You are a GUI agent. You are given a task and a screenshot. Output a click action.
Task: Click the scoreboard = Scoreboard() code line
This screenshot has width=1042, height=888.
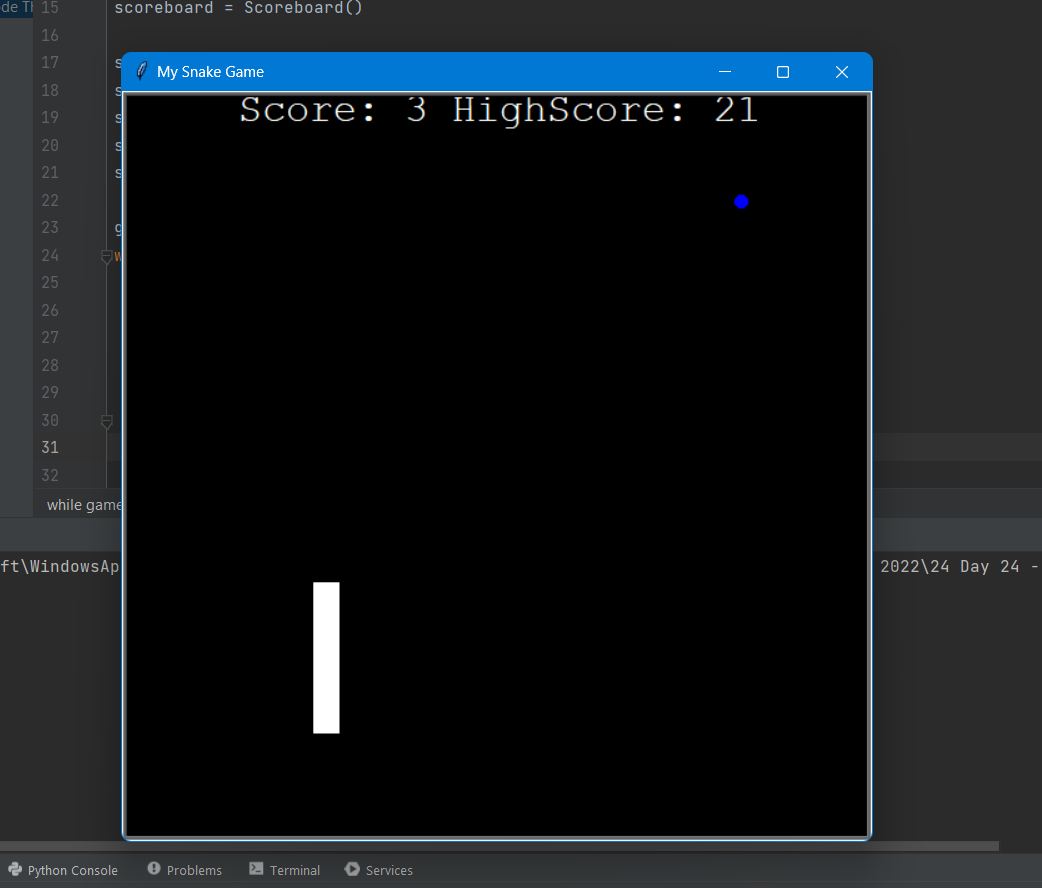[x=238, y=8]
